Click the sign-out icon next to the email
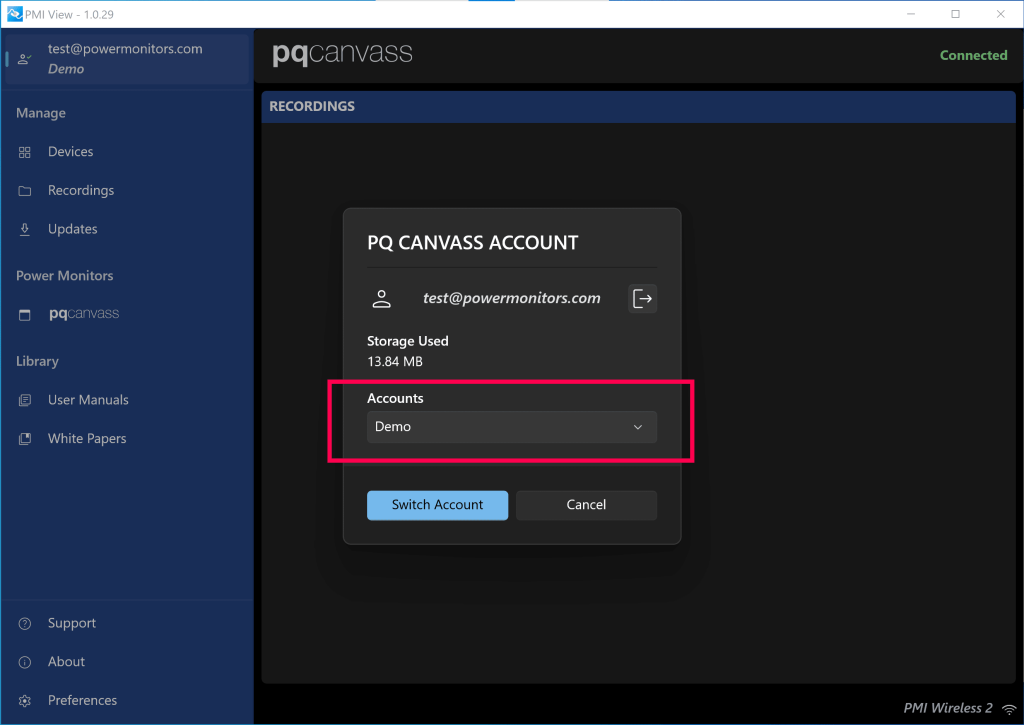This screenshot has width=1024, height=725. click(642, 298)
